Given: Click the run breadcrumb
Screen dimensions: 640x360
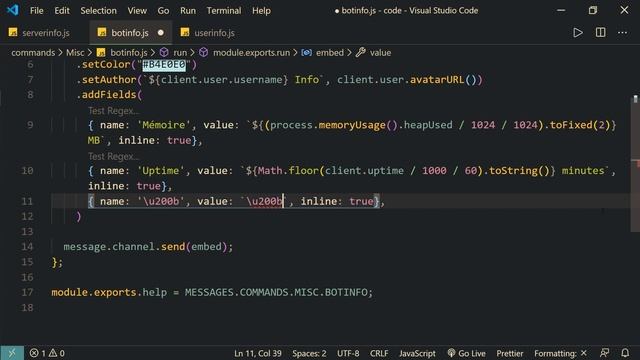Looking at the screenshot, I should (x=180, y=53).
